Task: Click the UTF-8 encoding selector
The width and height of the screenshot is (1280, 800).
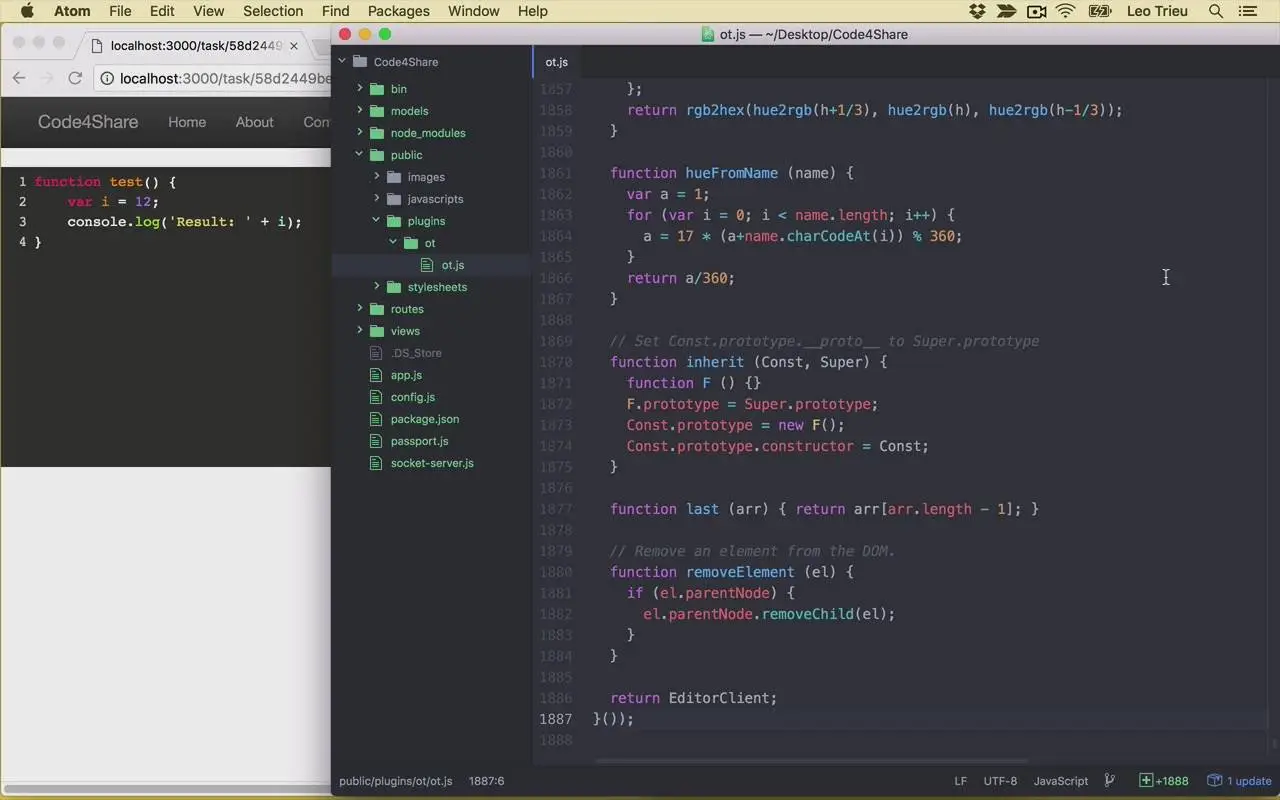Action: [x=1000, y=781]
